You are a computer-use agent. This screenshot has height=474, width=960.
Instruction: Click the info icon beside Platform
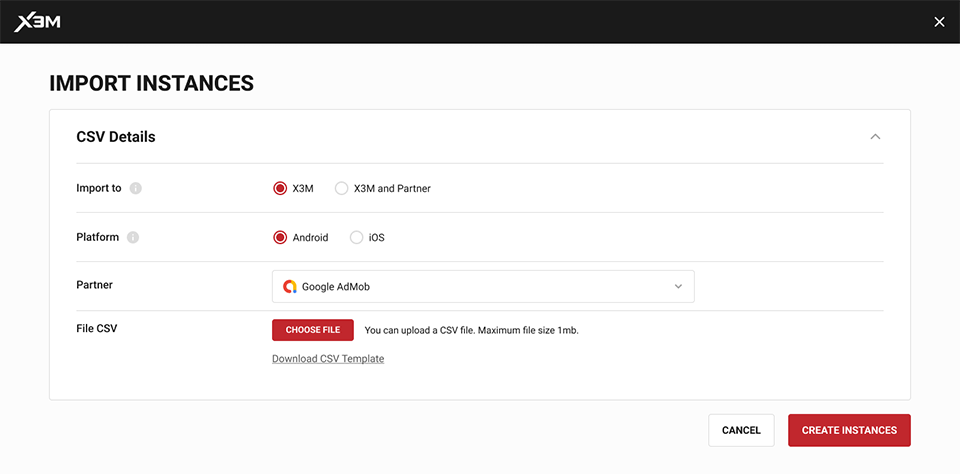tap(133, 237)
